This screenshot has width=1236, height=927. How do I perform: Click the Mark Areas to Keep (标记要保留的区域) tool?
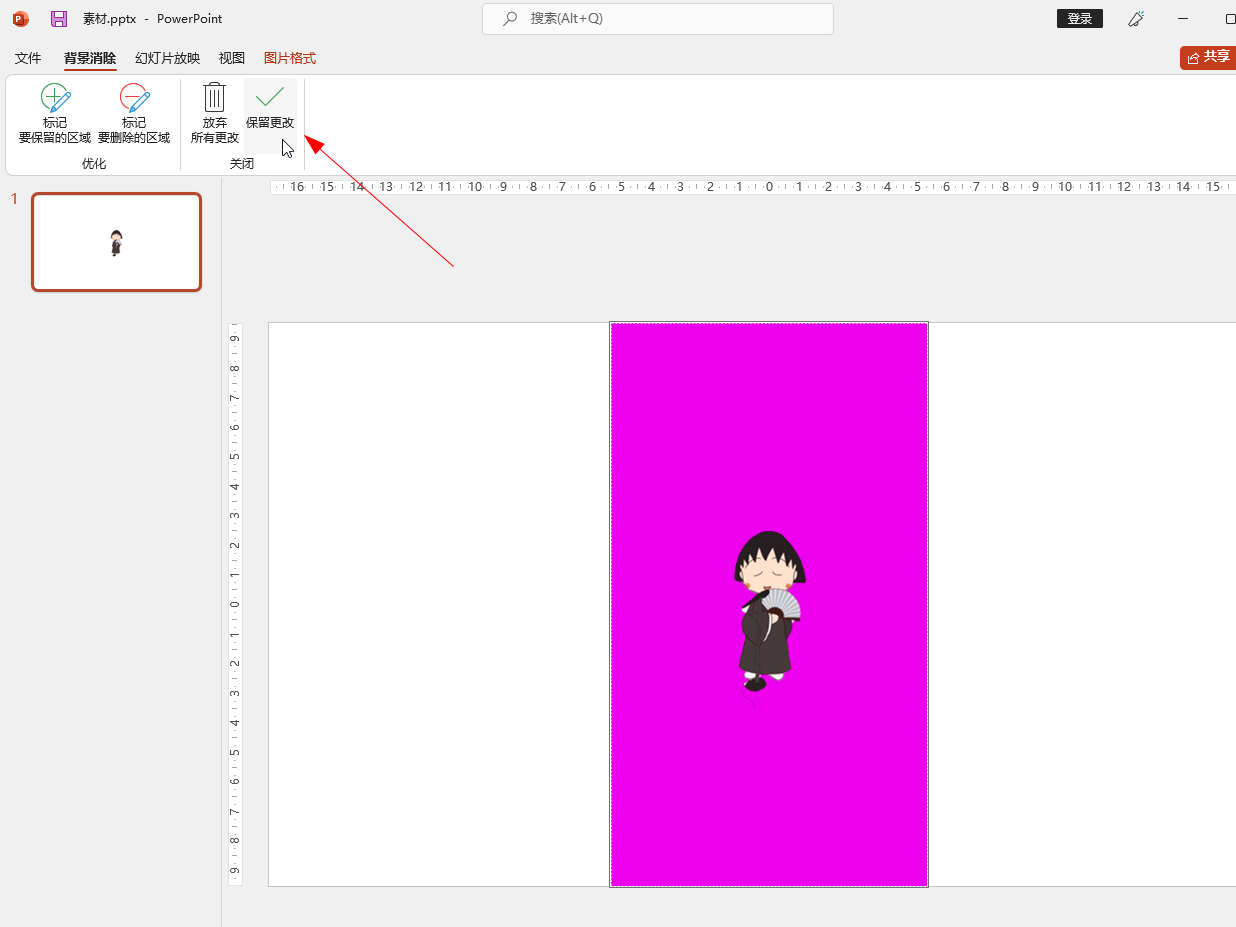pyautogui.click(x=55, y=114)
